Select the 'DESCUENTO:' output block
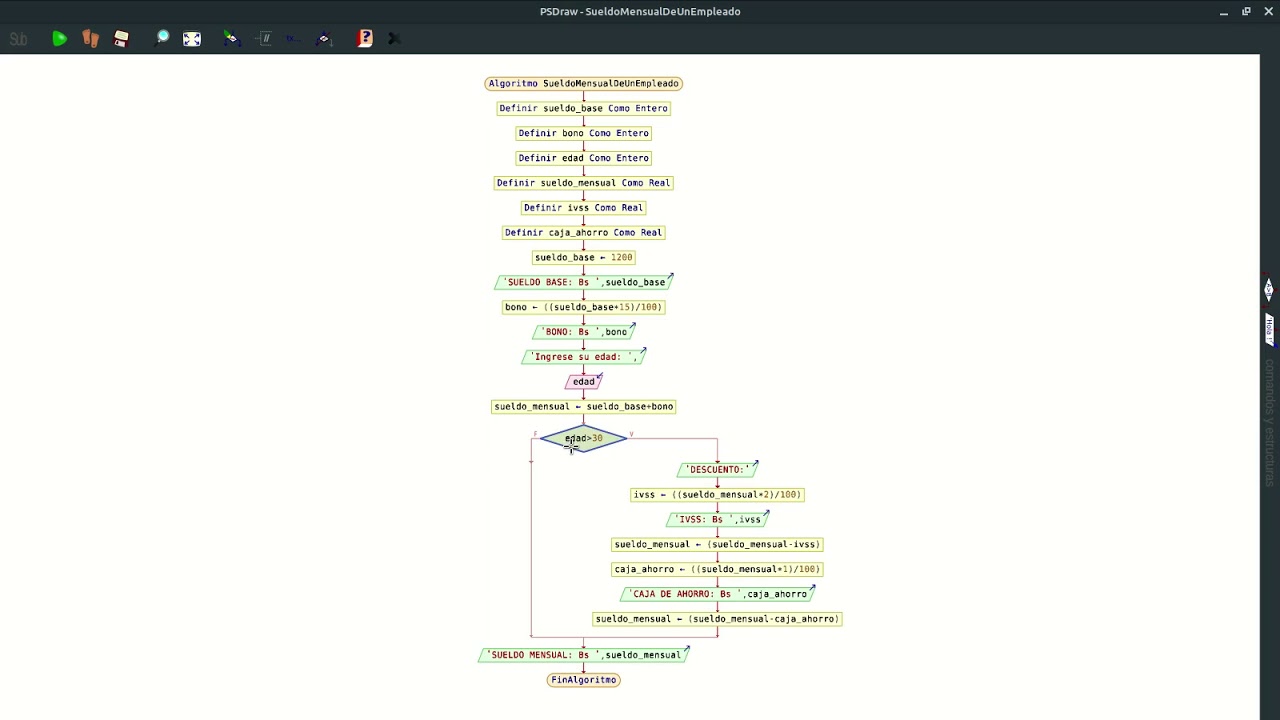This screenshot has width=1280, height=720. click(x=717, y=469)
